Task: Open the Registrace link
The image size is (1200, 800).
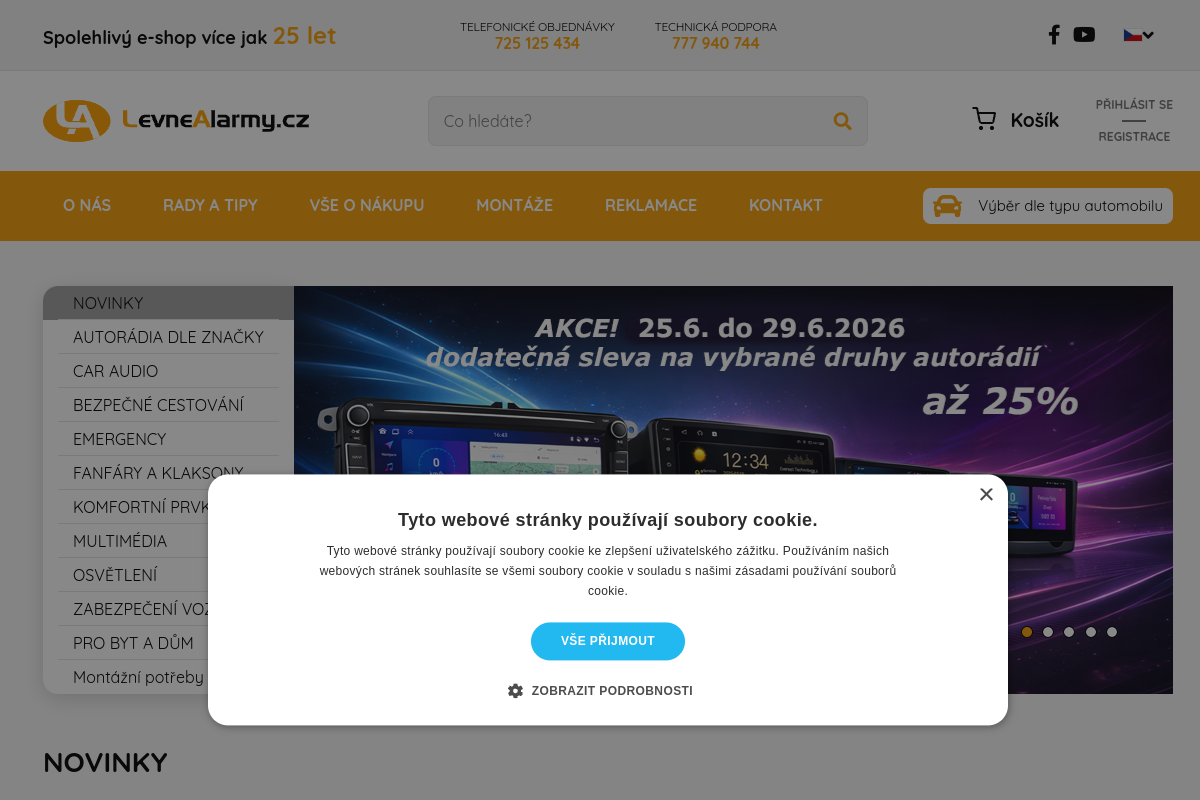Action: [x=1134, y=137]
